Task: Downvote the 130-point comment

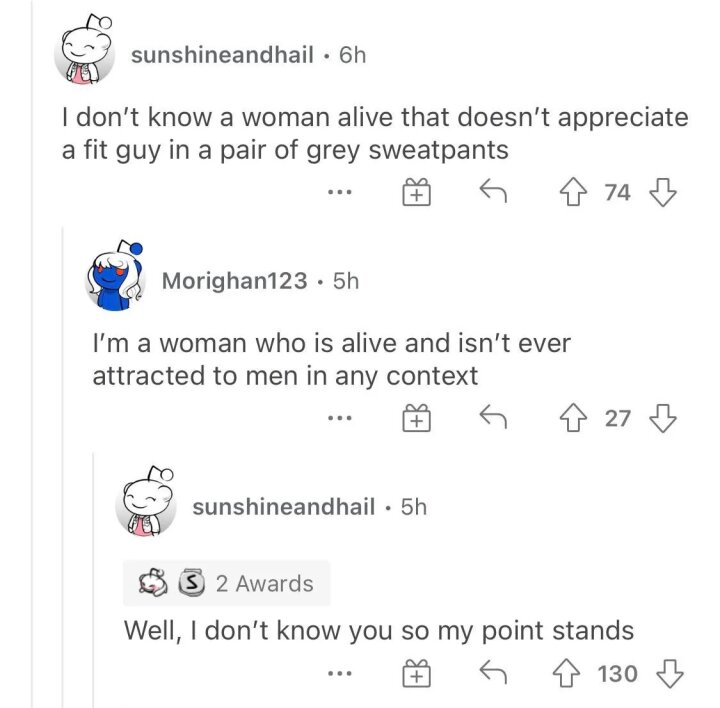Action: (x=670, y=673)
